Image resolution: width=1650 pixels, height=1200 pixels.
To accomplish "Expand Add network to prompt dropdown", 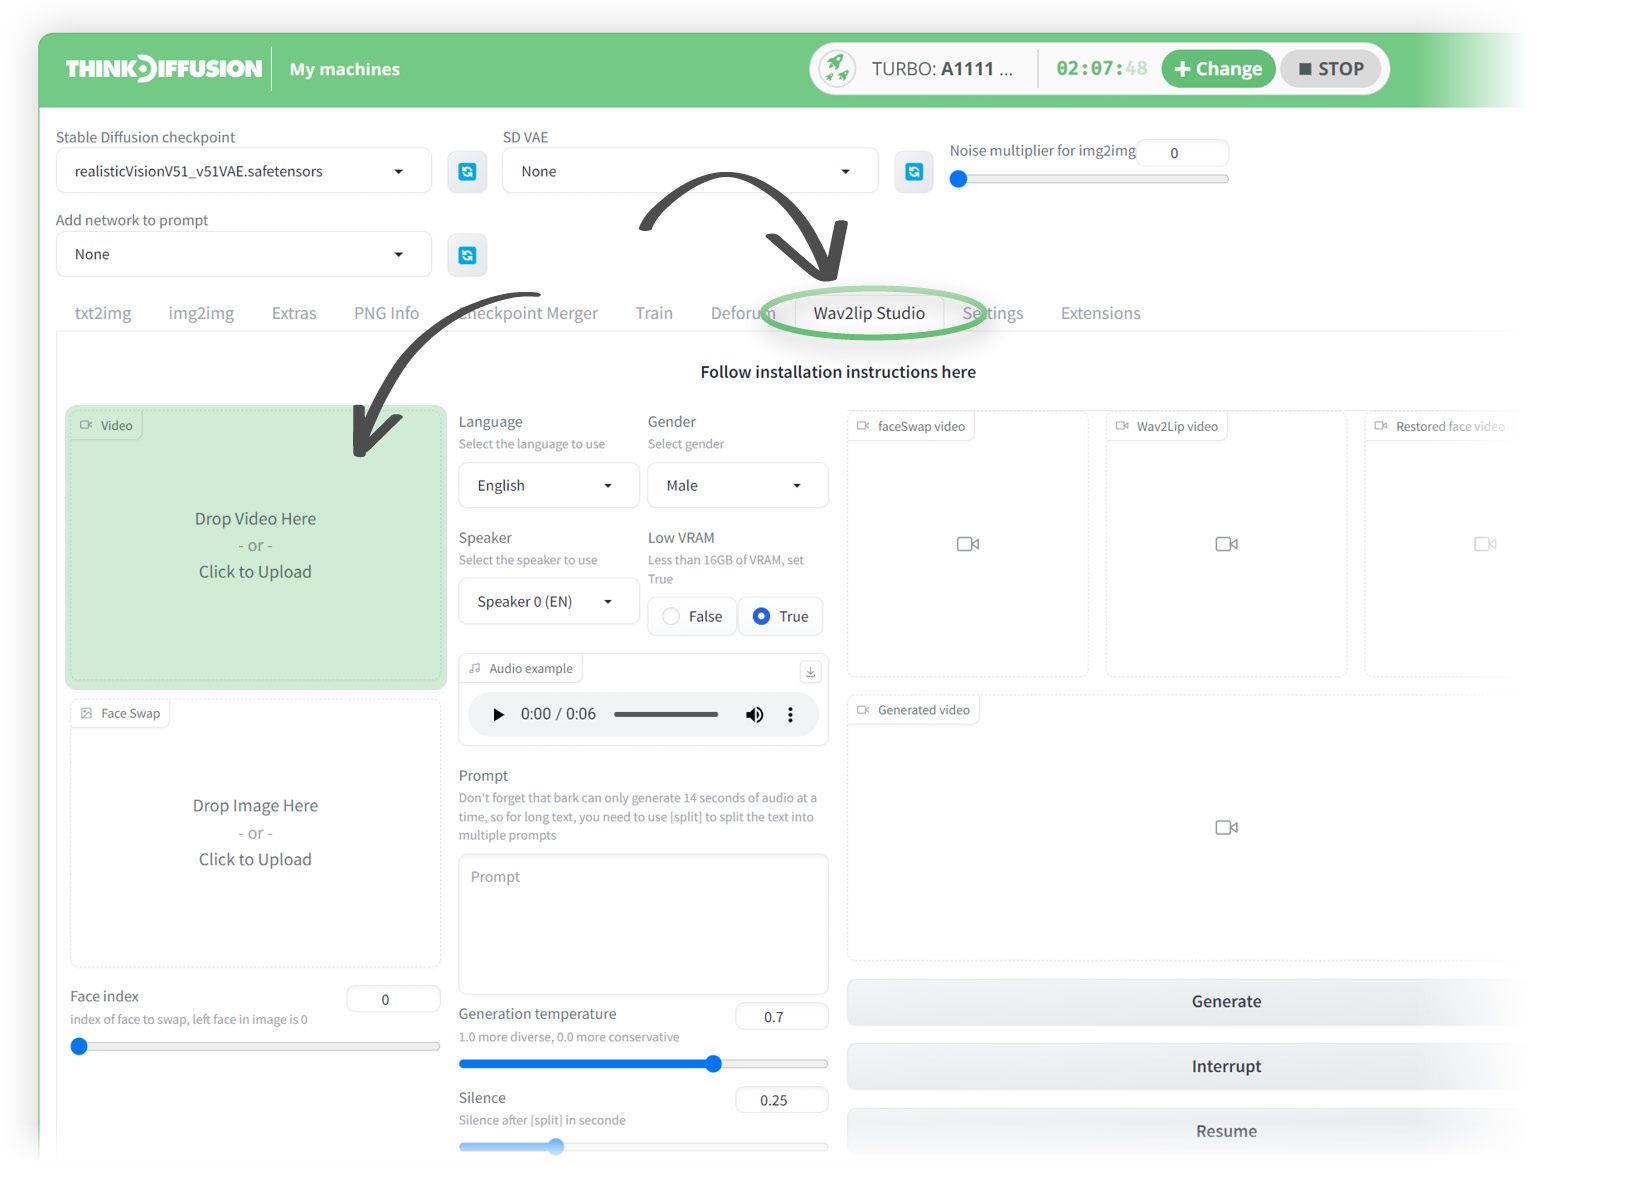I will tap(244, 254).
